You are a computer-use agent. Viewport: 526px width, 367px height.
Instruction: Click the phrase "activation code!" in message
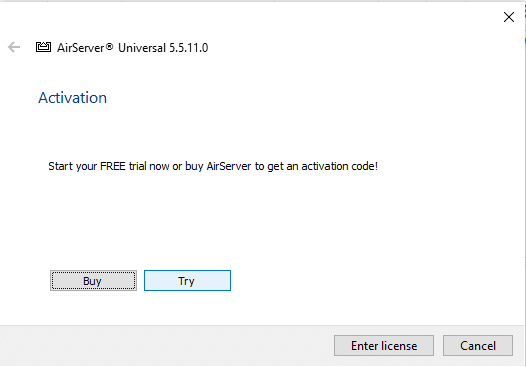click(339, 166)
